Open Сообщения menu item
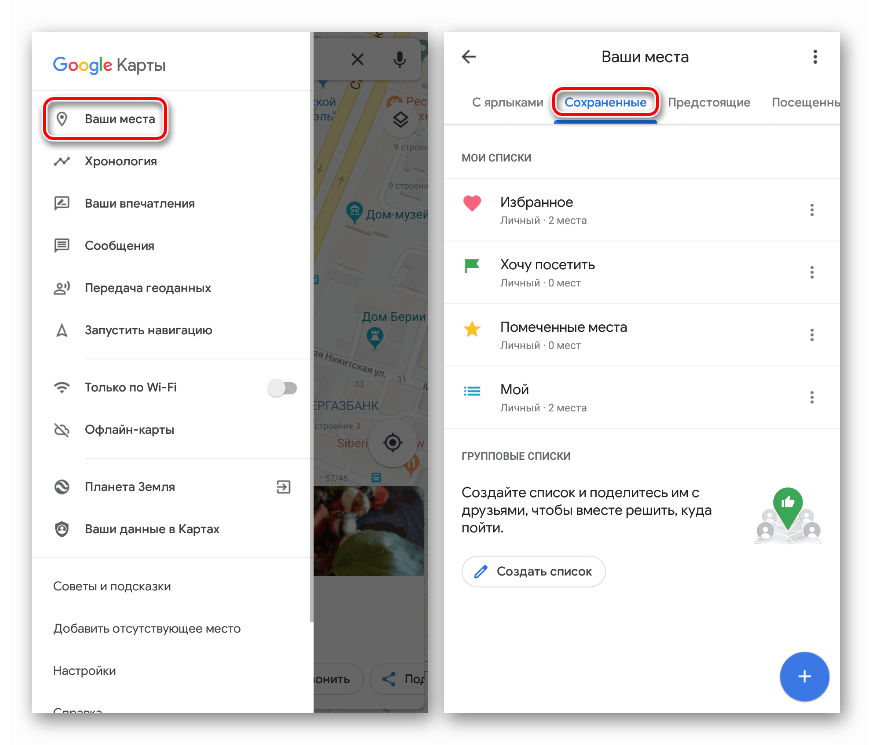879x745 pixels. click(x=171, y=246)
